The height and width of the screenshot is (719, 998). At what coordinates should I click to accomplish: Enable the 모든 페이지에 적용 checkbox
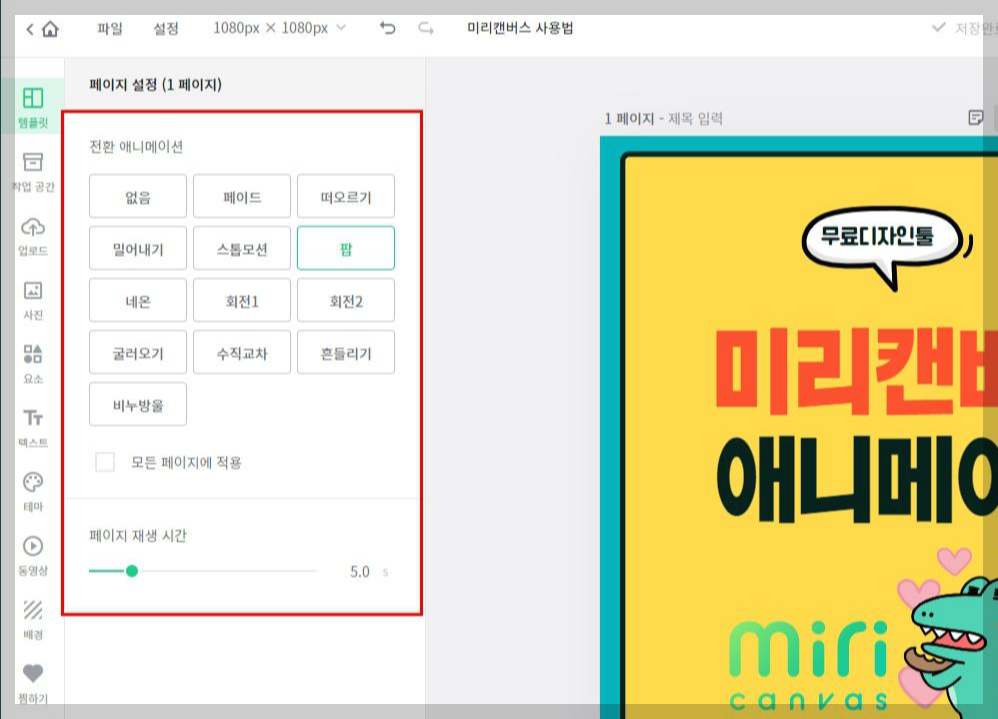point(105,463)
